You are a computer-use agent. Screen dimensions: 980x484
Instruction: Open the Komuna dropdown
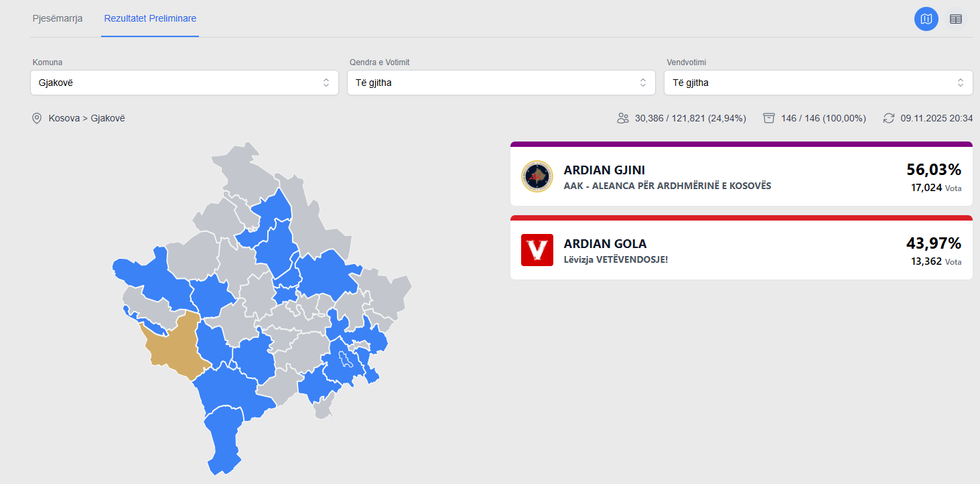(185, 82)
